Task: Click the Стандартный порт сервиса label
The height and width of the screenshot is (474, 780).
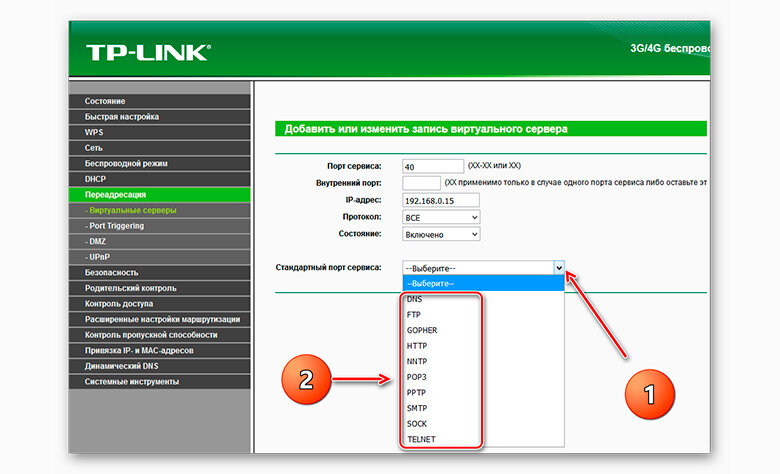Action: click(x=328, y=268)
